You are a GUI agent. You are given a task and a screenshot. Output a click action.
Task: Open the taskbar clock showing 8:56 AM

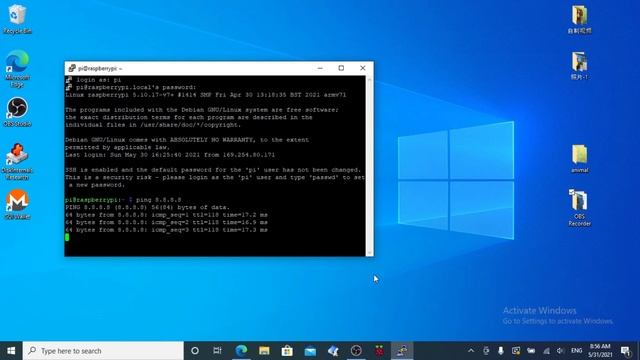tap(600, 351)
